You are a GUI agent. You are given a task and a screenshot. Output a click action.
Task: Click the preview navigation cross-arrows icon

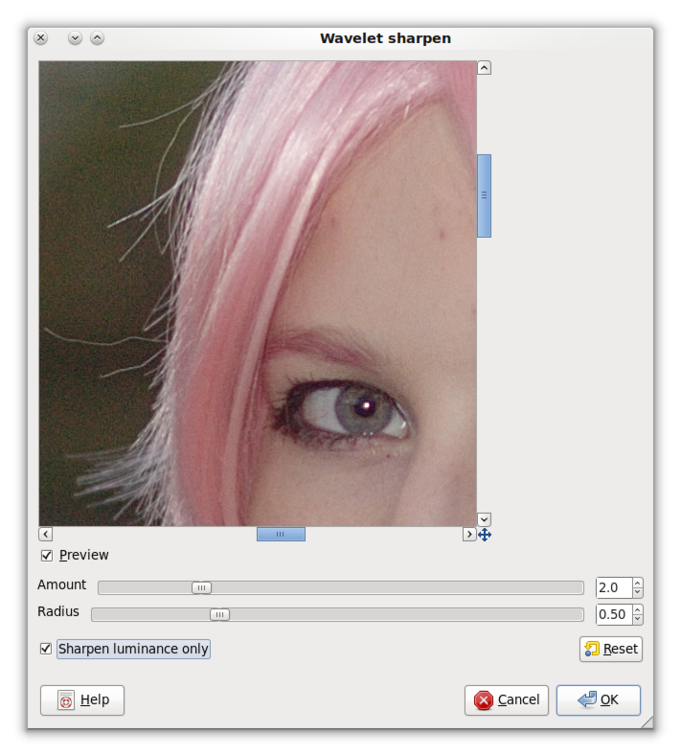[485, 535]
